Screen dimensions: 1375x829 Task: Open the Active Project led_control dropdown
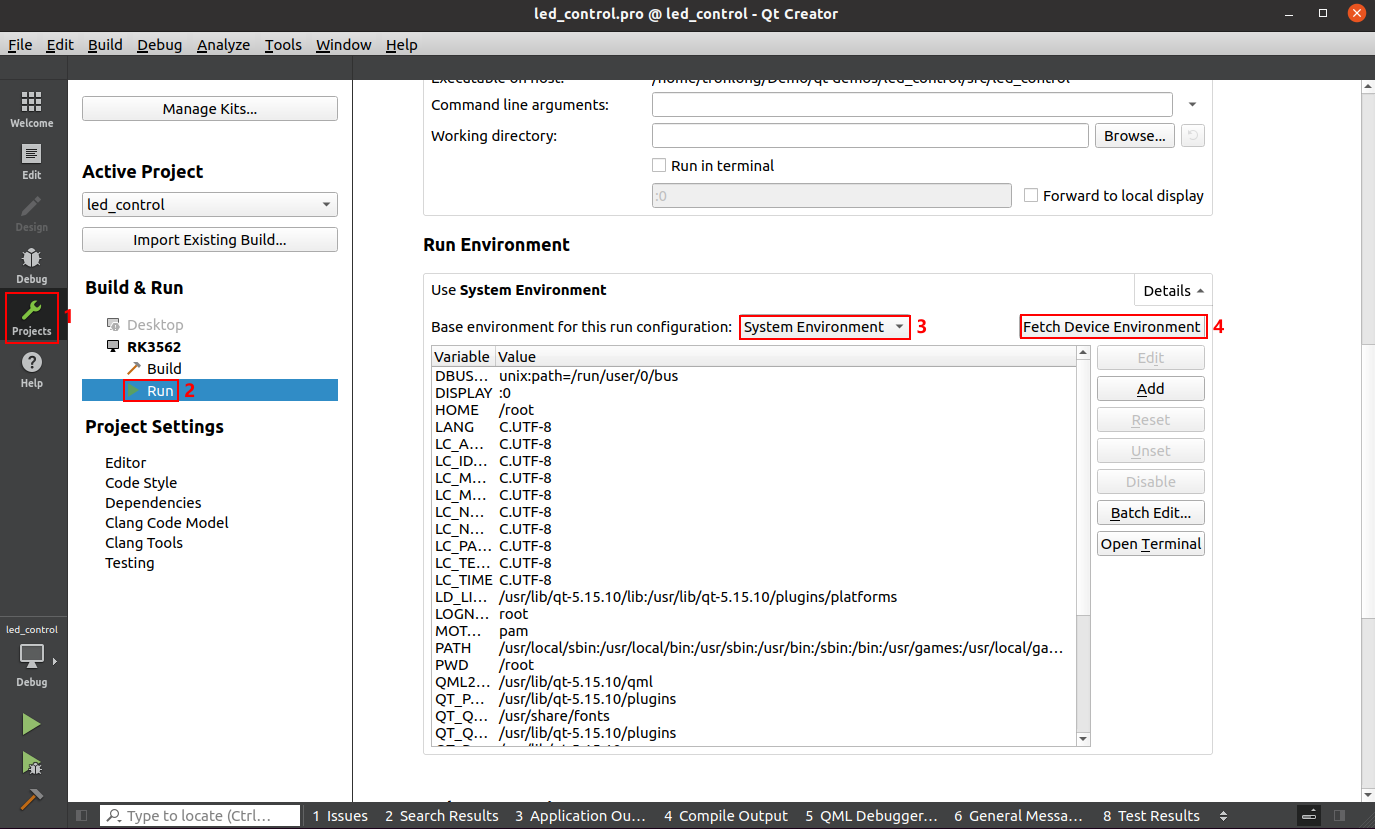click(x=210, y=205)
